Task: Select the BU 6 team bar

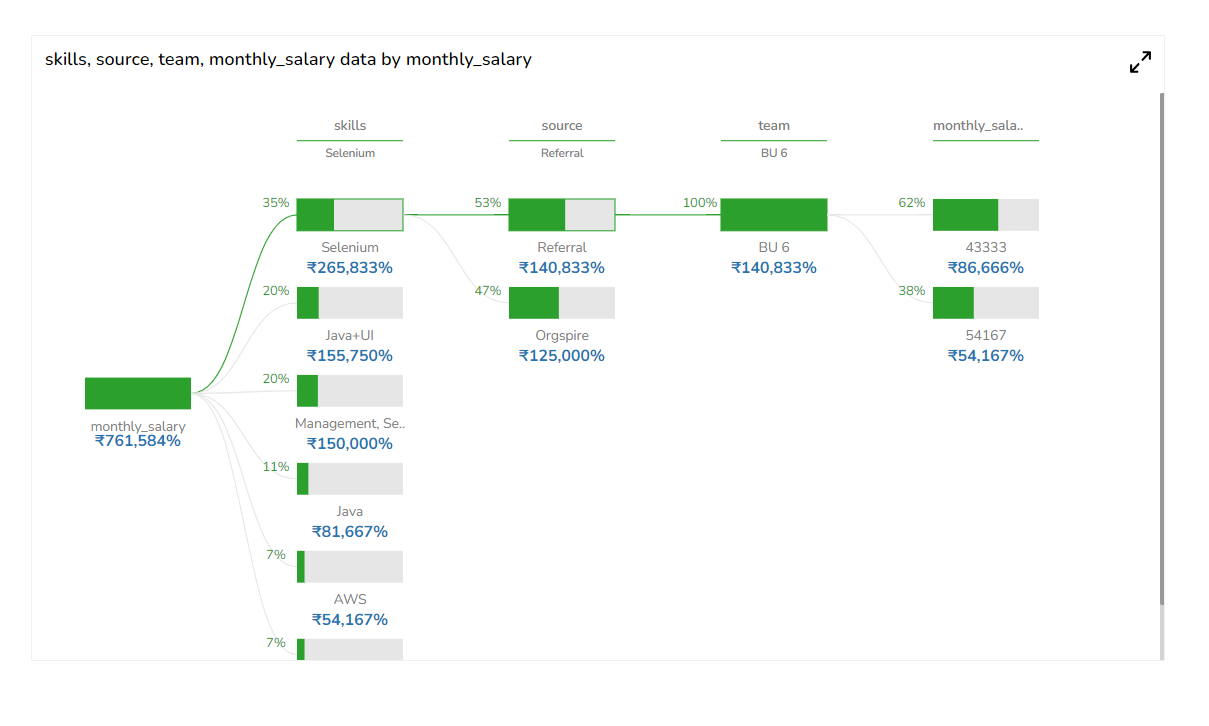Action: pos(774,215)
